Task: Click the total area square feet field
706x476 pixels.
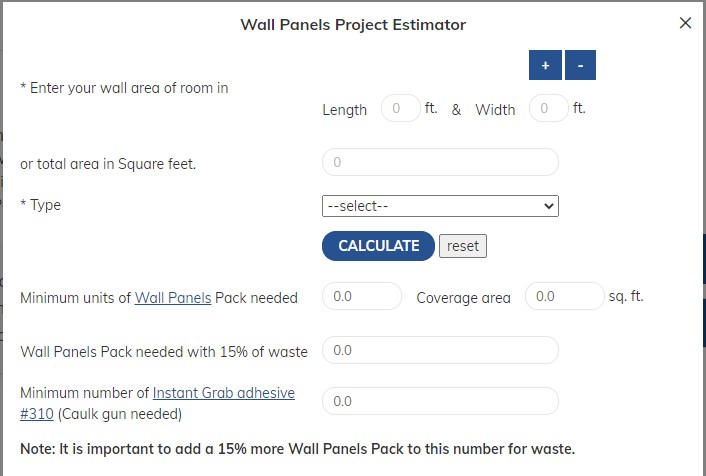Action: tap(440, 162)
